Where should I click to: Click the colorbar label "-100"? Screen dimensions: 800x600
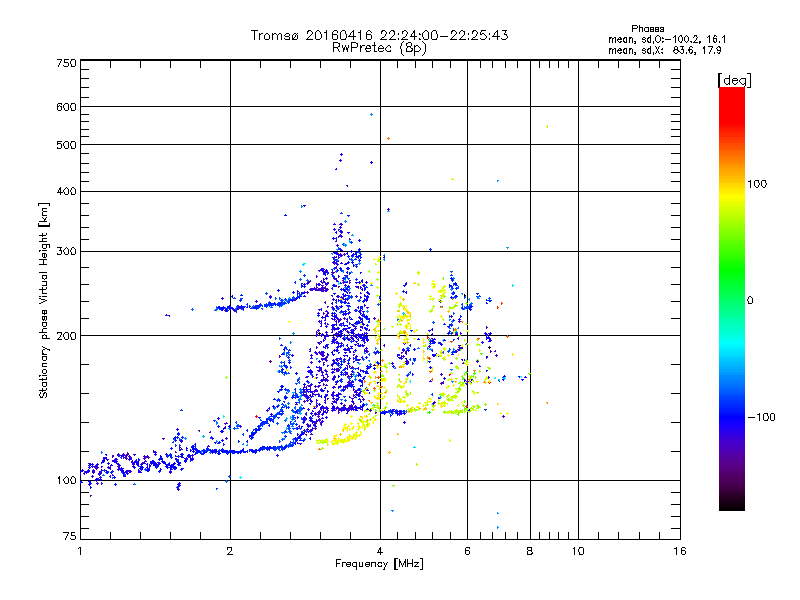point(761,417)
